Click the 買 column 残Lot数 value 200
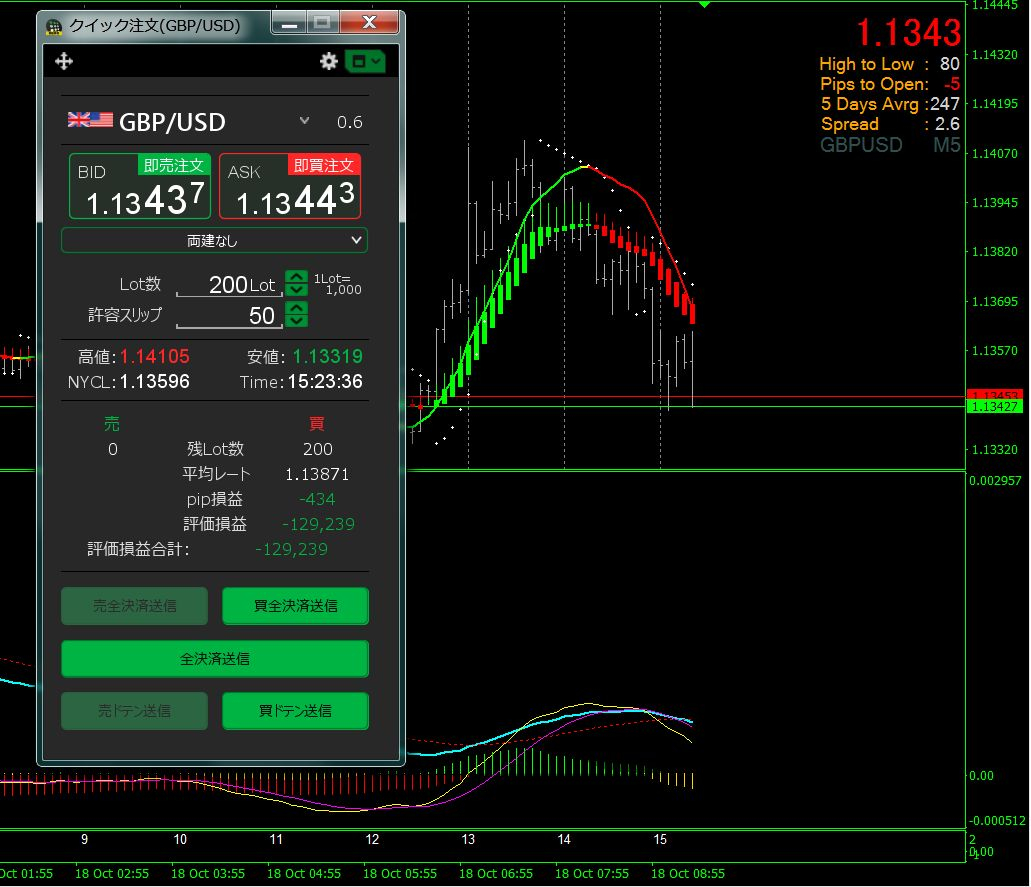Image resolution: width=1031 pixels, height=887 pixels. pyautogui.click(x=318, y=449)
